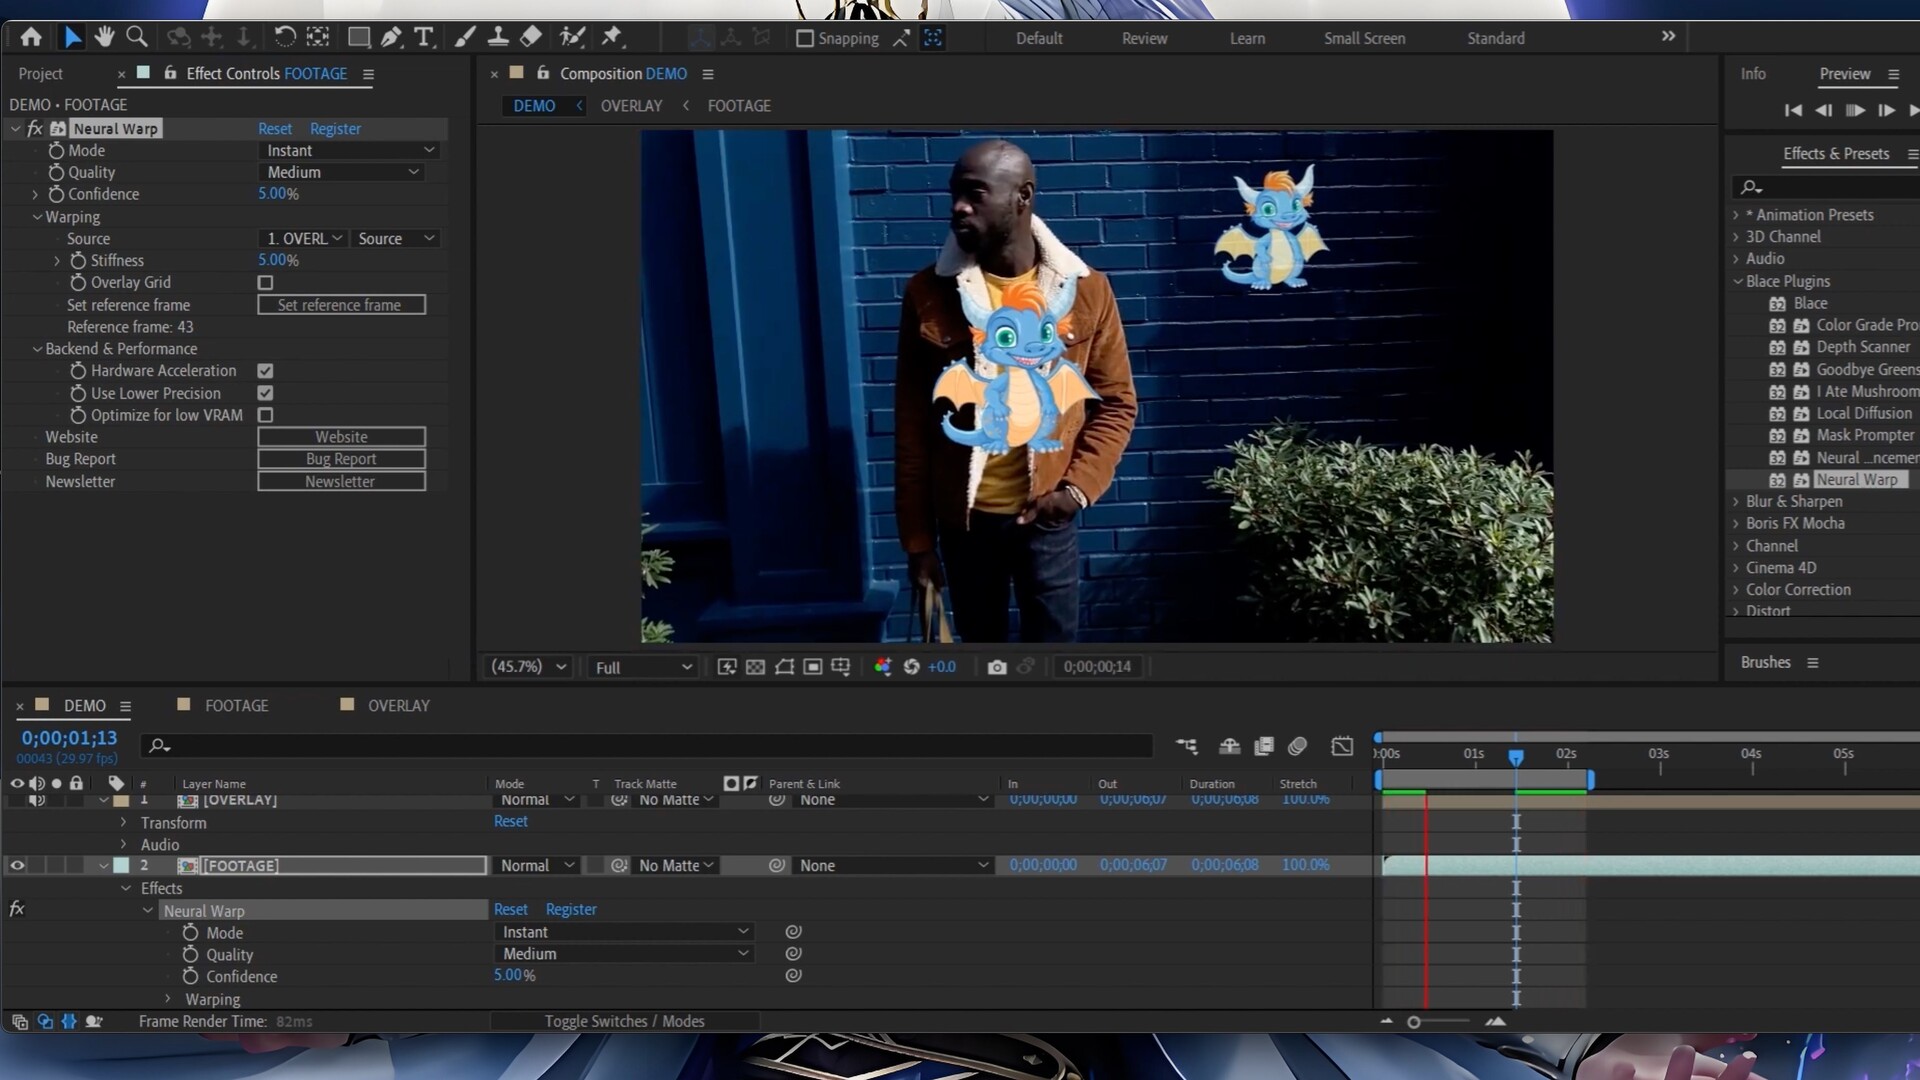Image resolution: width=1920 pixels, height=1080 pixels.
Task: Toggle the Snapping checkbox
Action: (x=804, y=38)
